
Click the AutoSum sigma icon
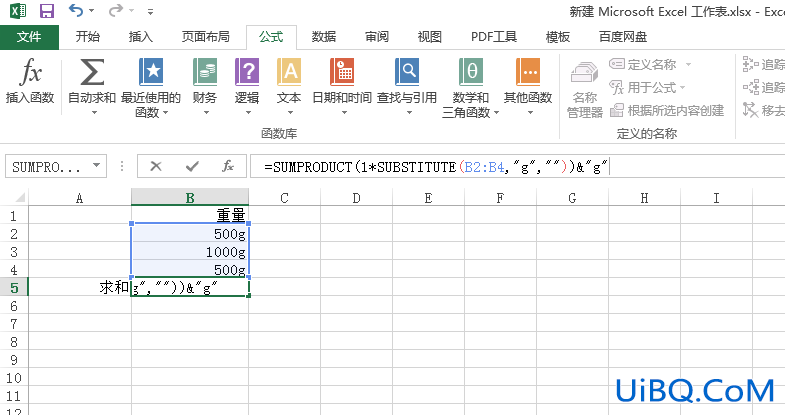92,72
